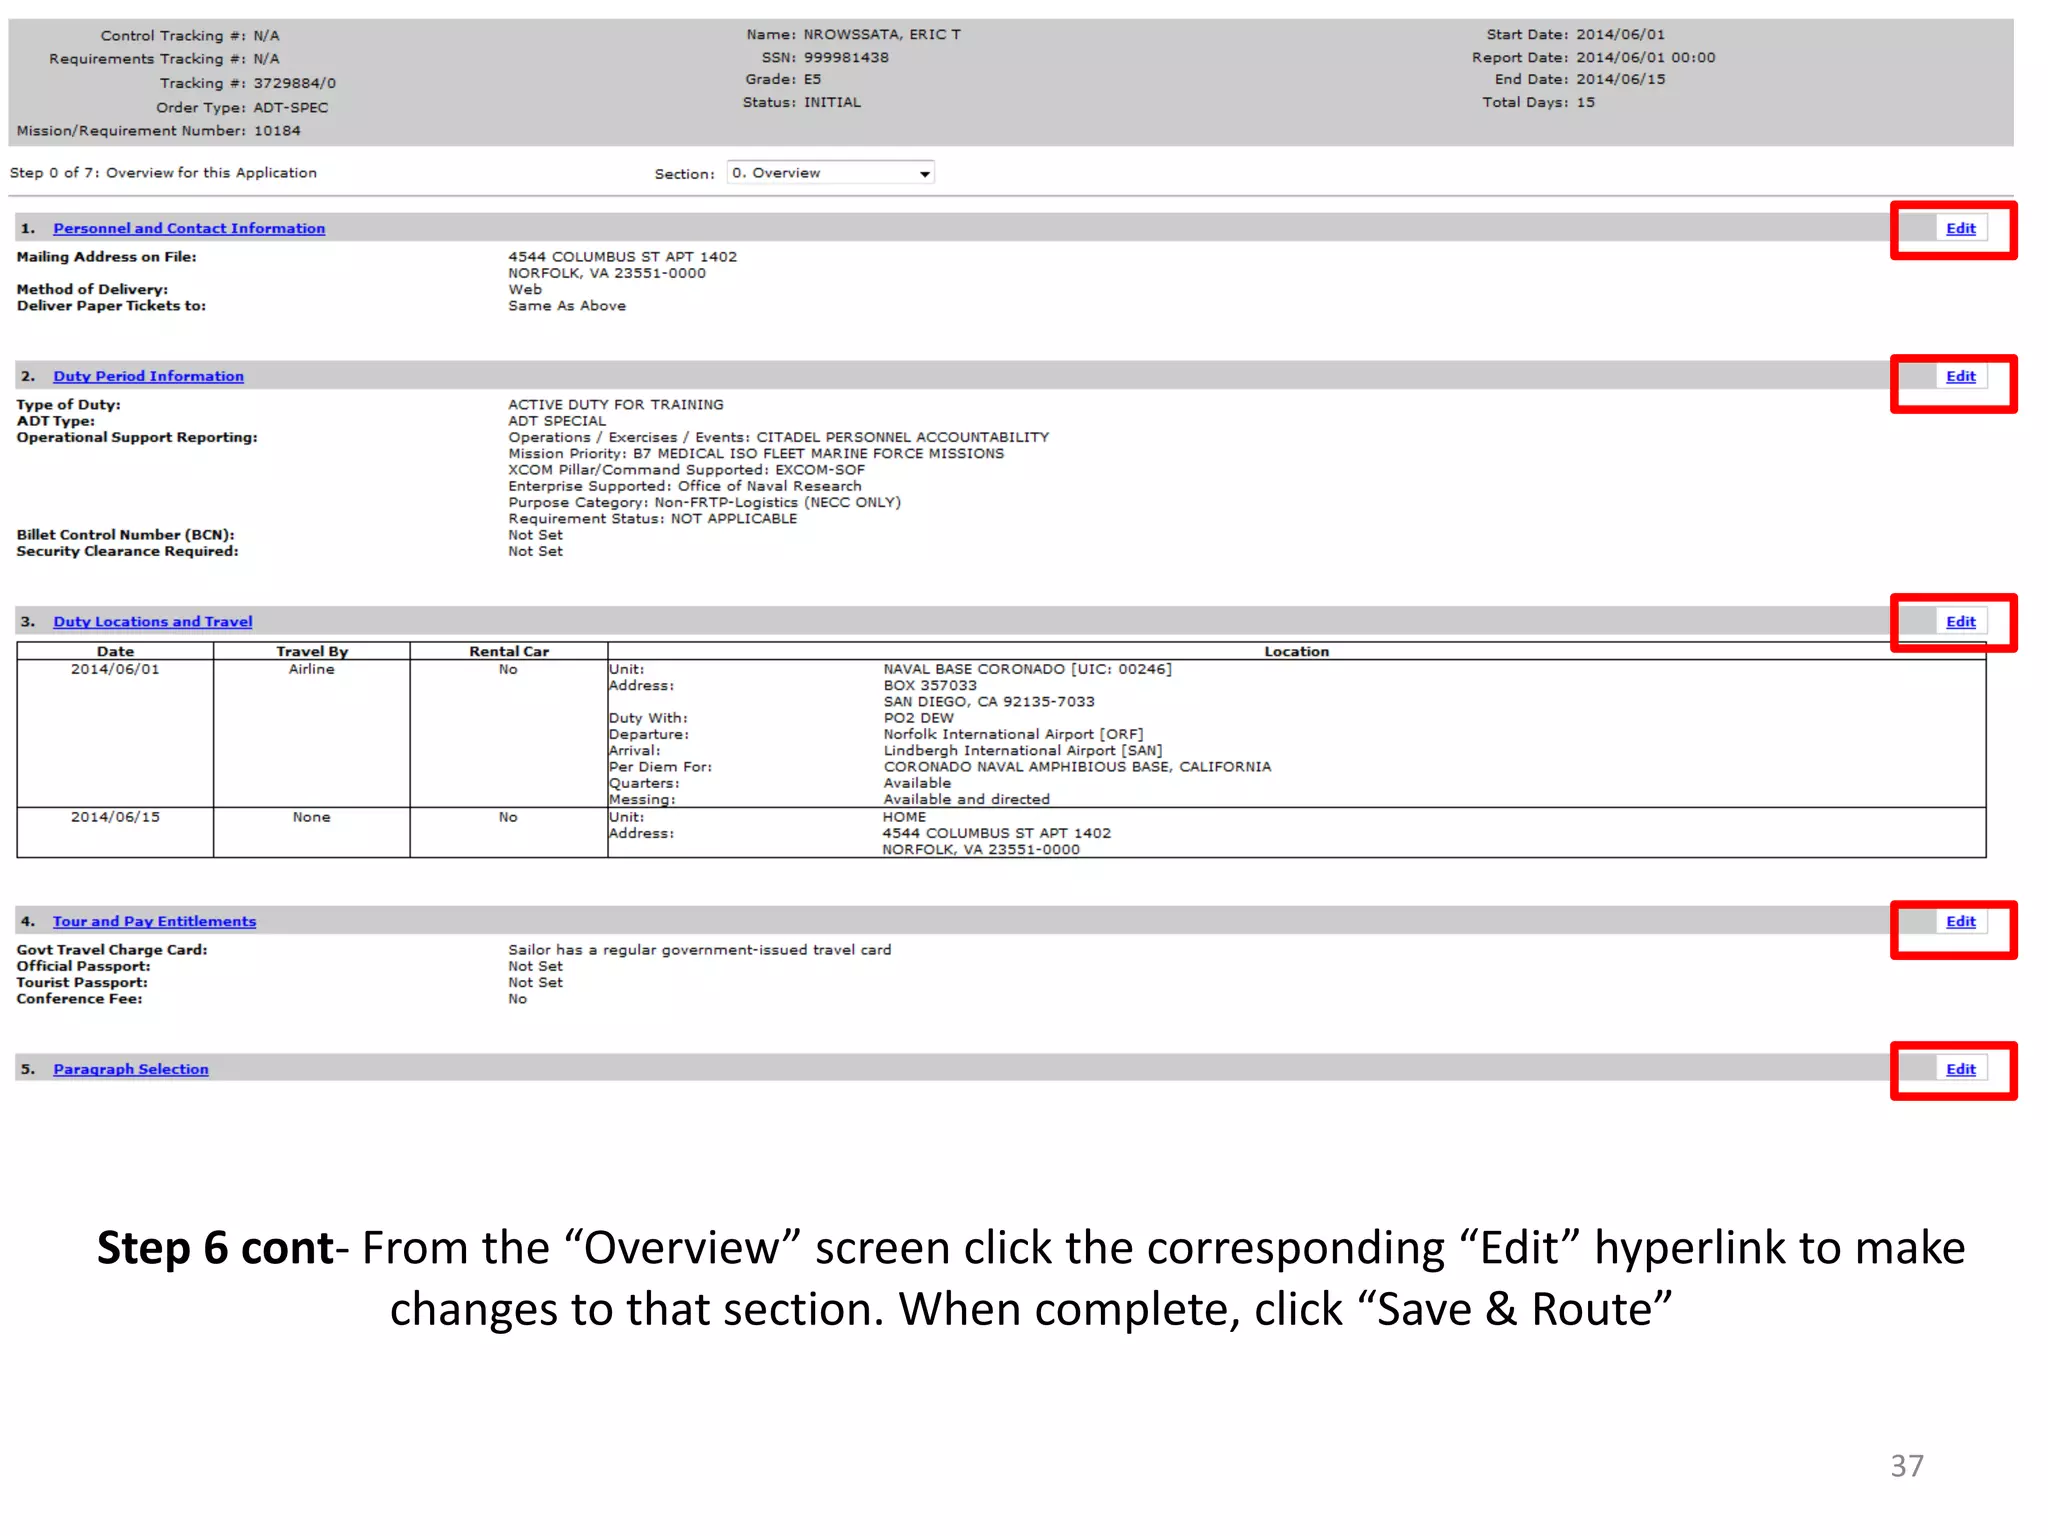Screen dimensions: 2048x1536
Task: Click the page number 37
Action: click(1906, 1465)
